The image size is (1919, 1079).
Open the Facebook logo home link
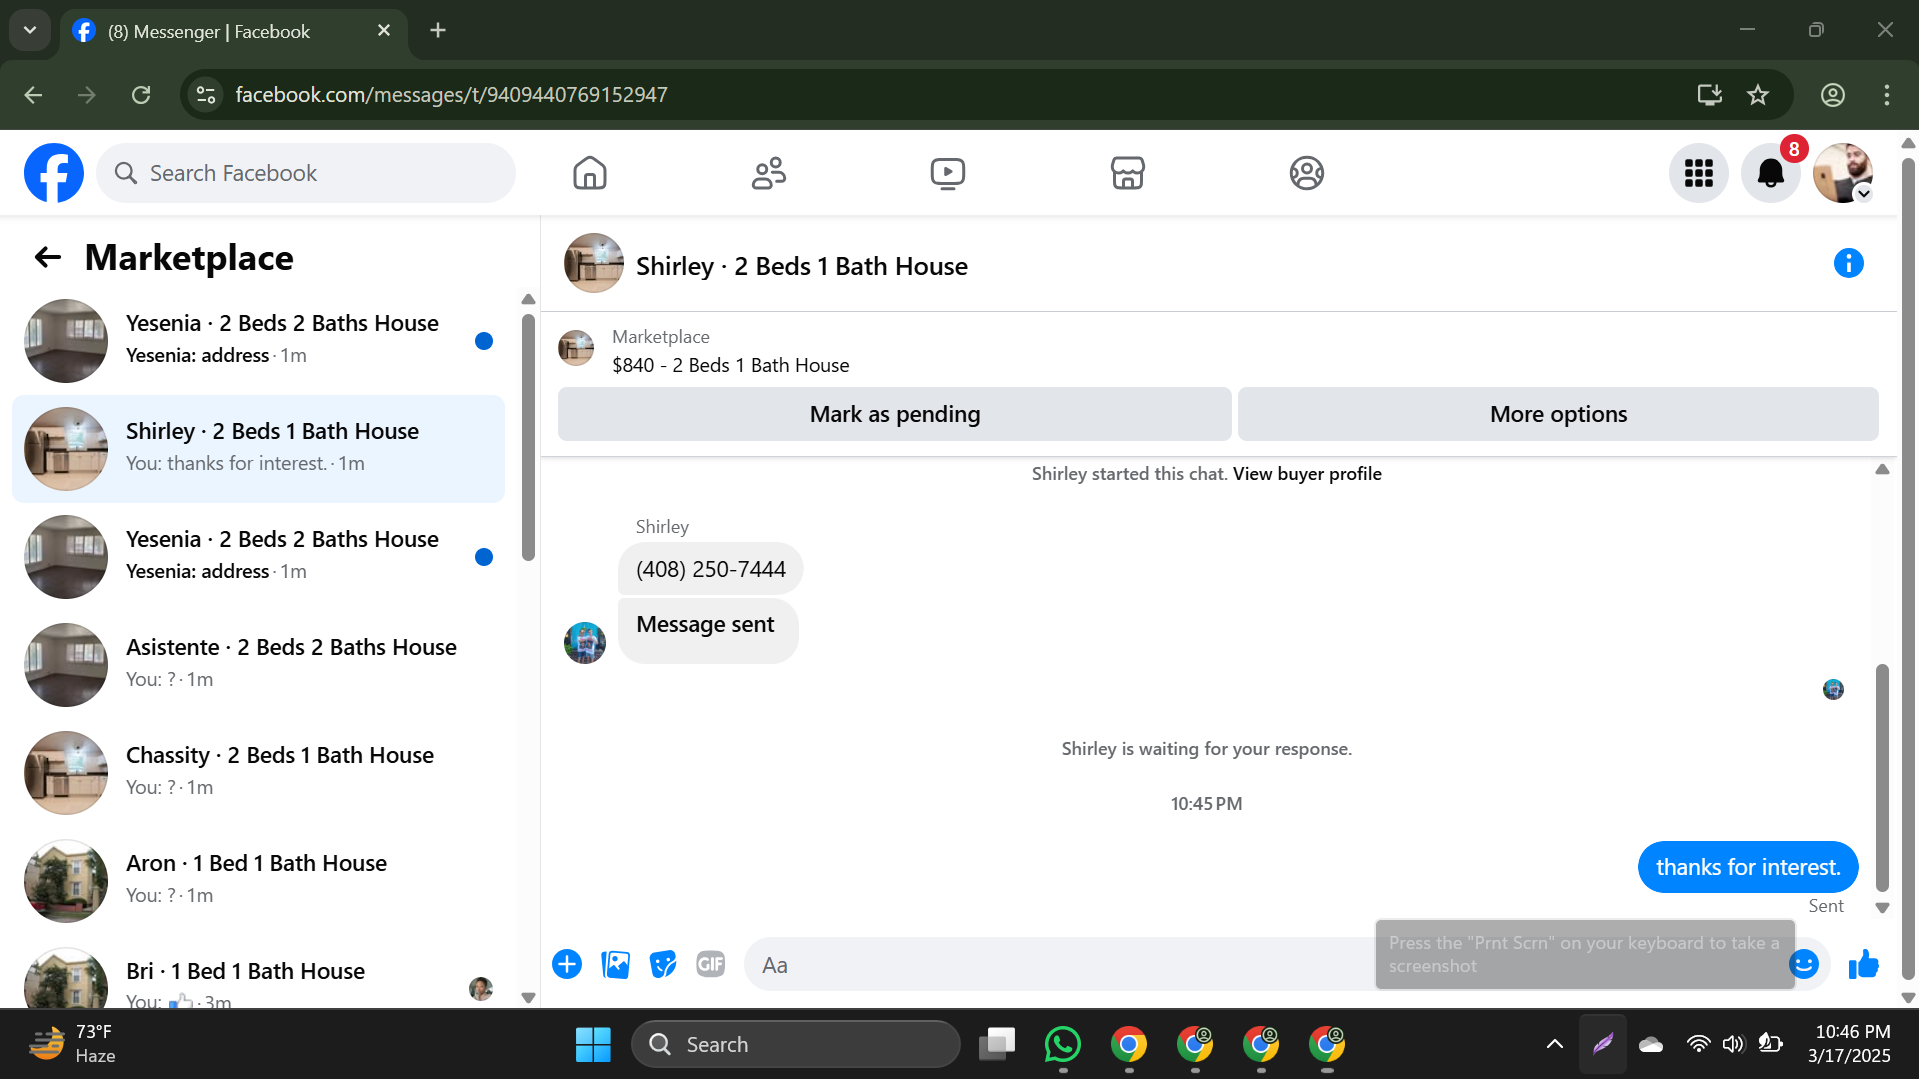[54, 173]
